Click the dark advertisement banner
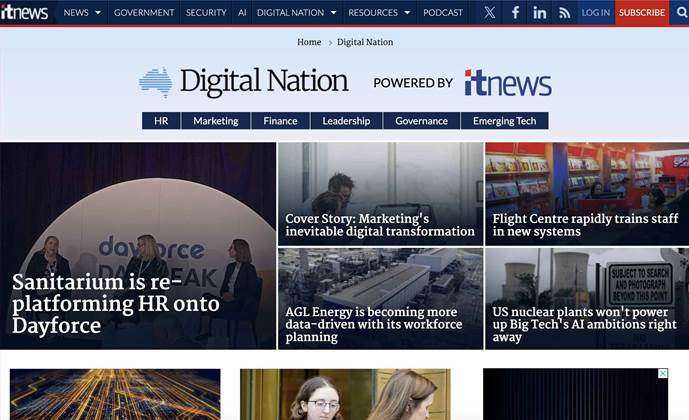The image size is (689, 420). click(x=576, y=394)
